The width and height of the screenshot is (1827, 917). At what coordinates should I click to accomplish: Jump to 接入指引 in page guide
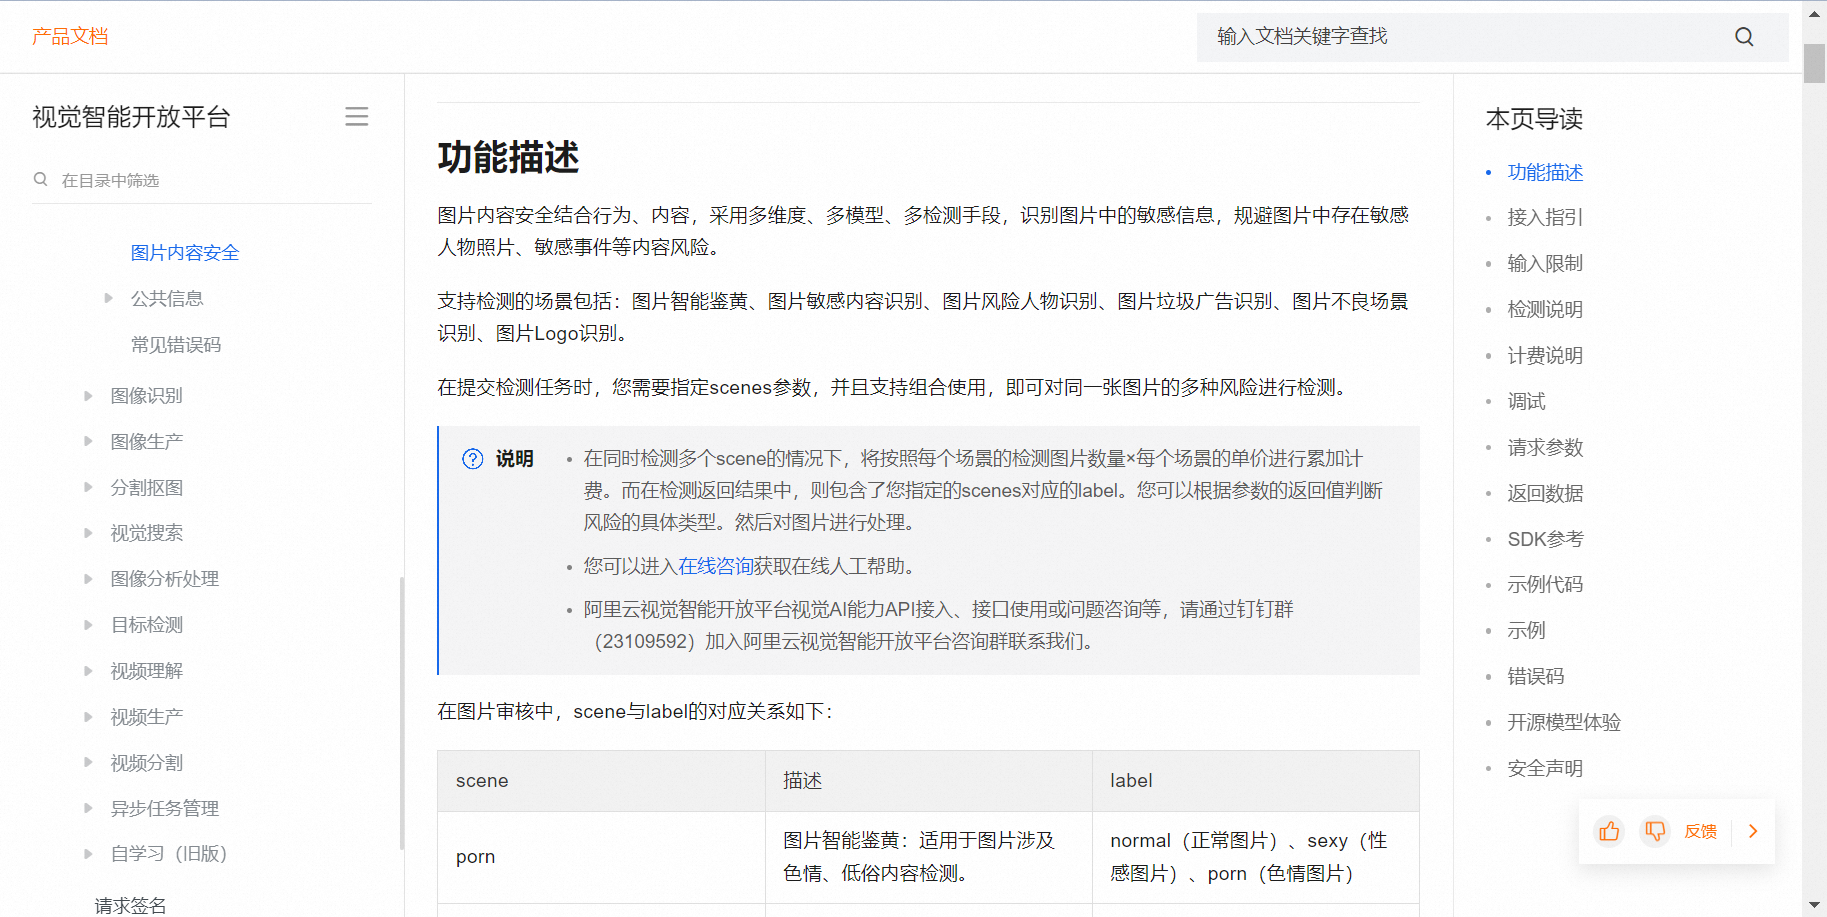click(1545, 217)
